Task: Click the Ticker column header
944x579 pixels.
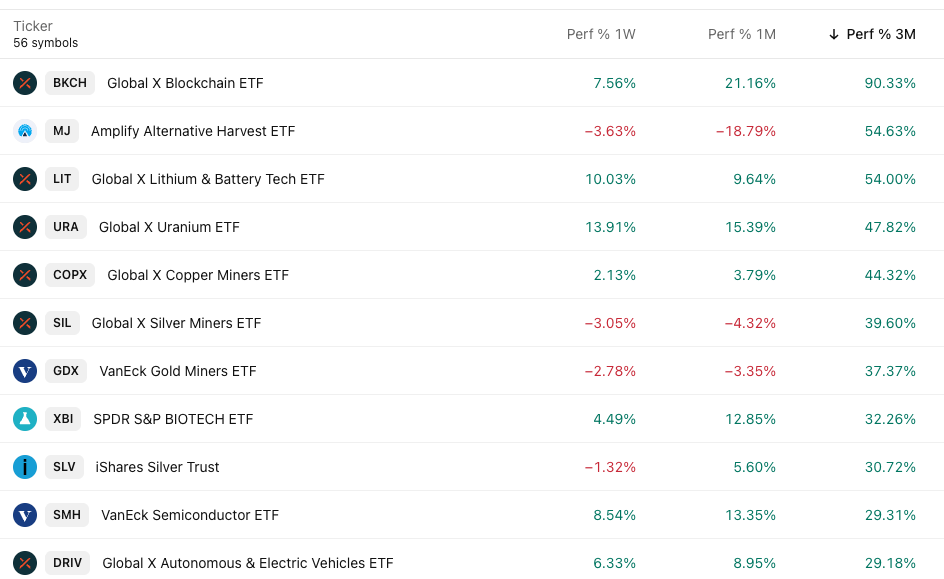Action: click(33, 26)
